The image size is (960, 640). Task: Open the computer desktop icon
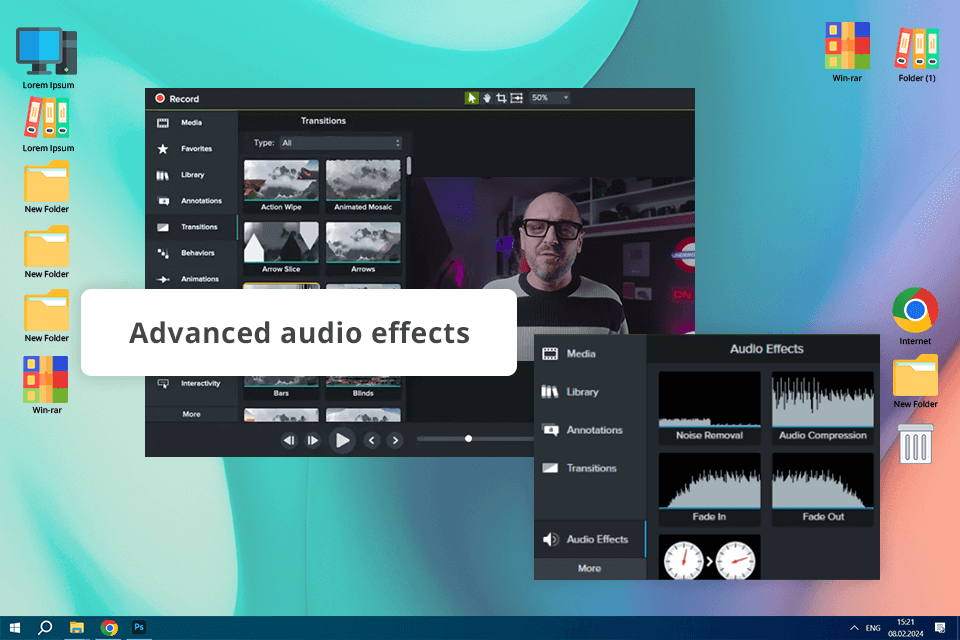click(x=47, y=58)
